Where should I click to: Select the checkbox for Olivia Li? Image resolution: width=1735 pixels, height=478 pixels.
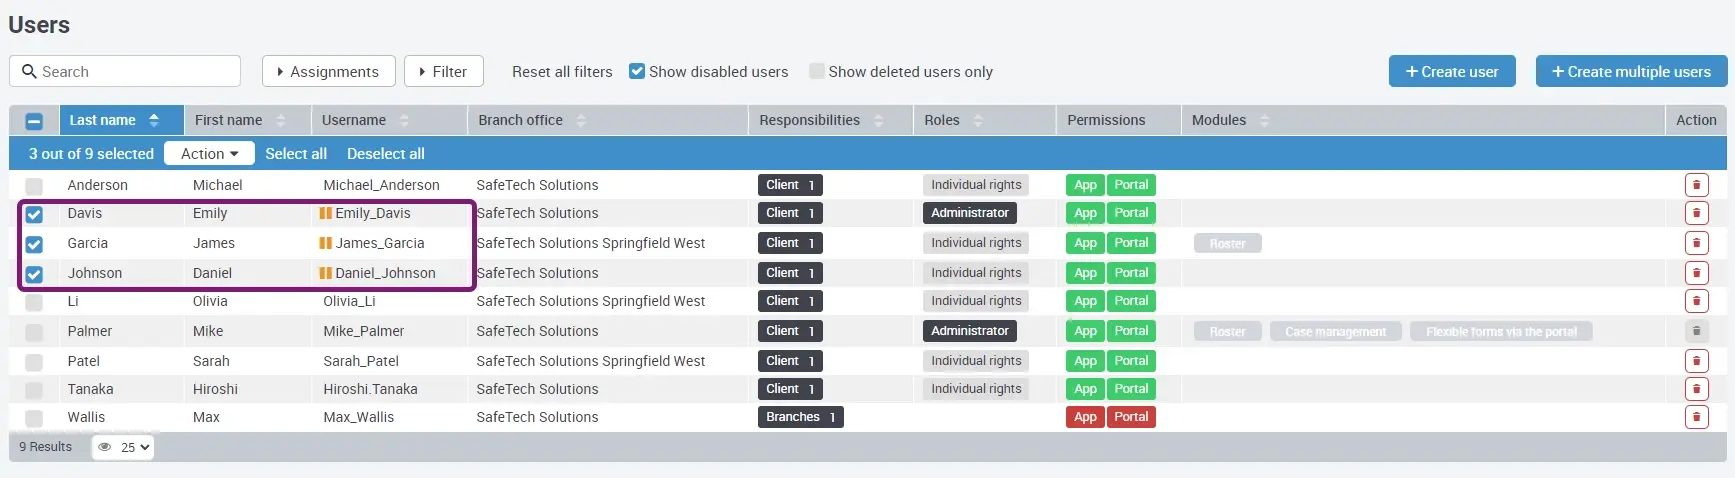coord(34,302)
